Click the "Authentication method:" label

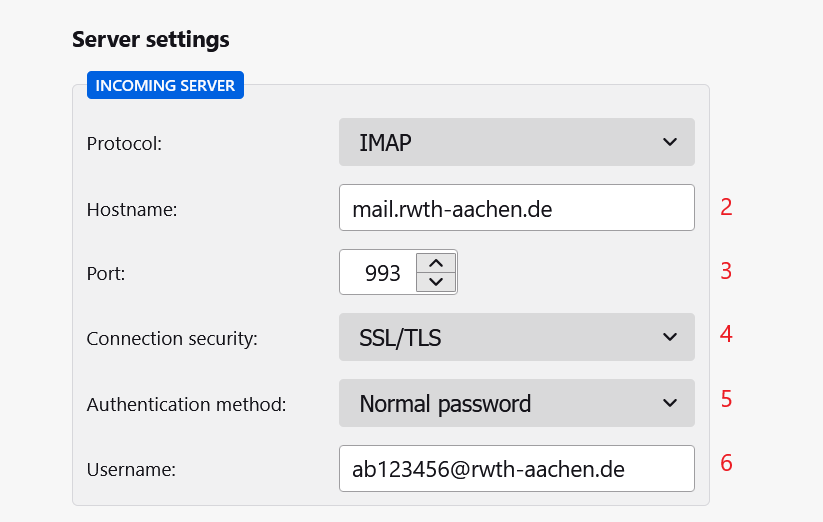click(186, 404)
